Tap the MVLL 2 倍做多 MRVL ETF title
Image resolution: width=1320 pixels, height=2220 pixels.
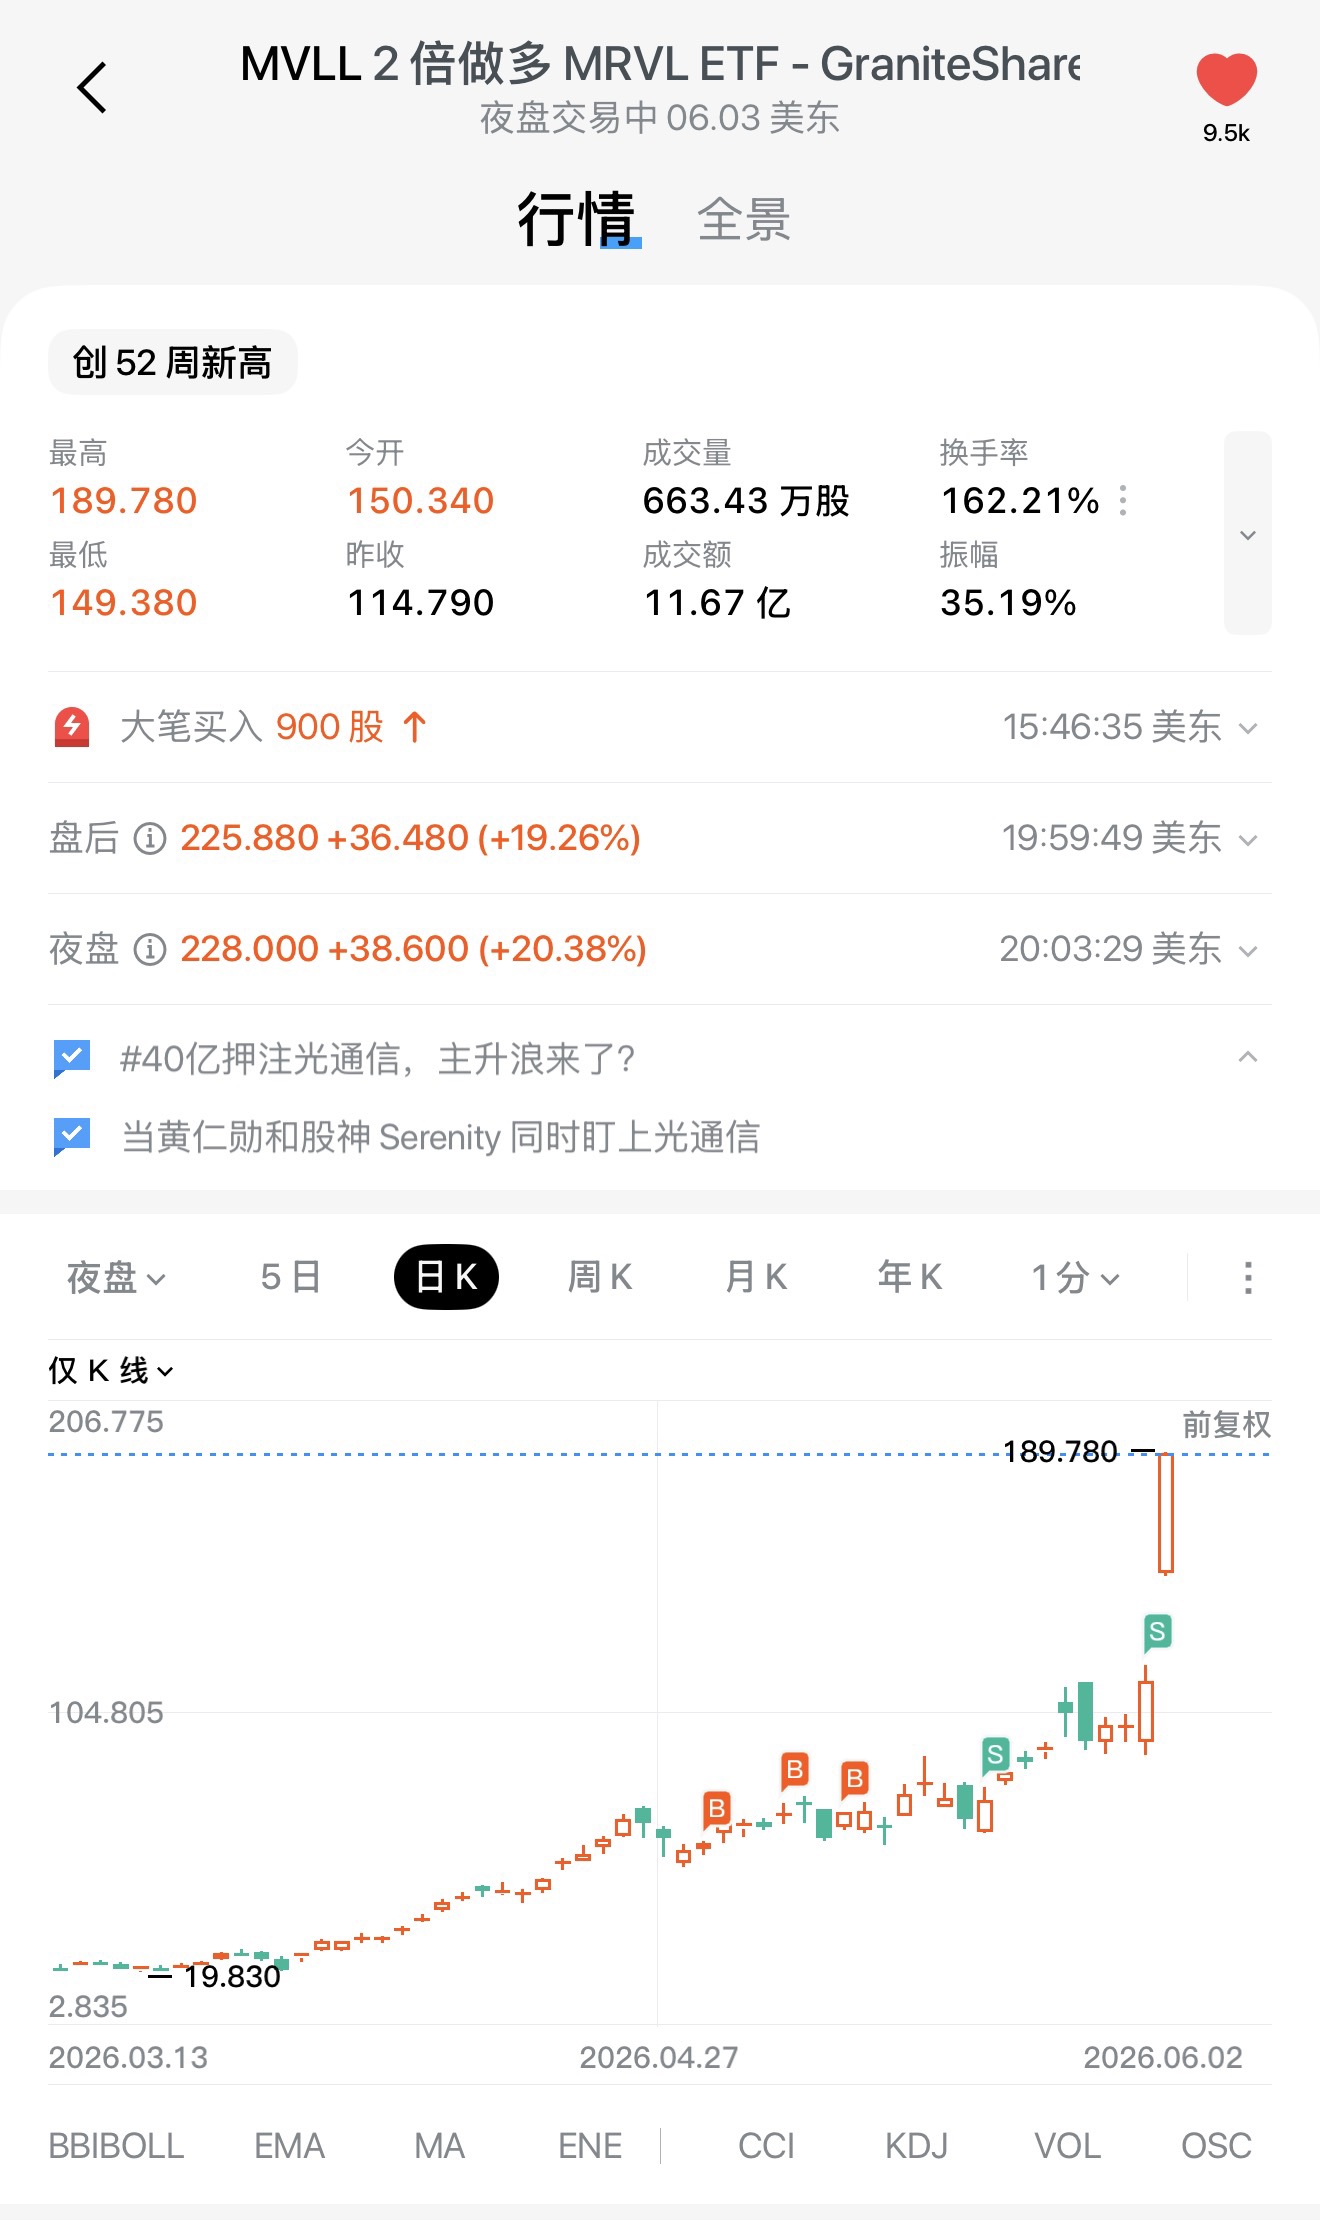pos(660,64)
